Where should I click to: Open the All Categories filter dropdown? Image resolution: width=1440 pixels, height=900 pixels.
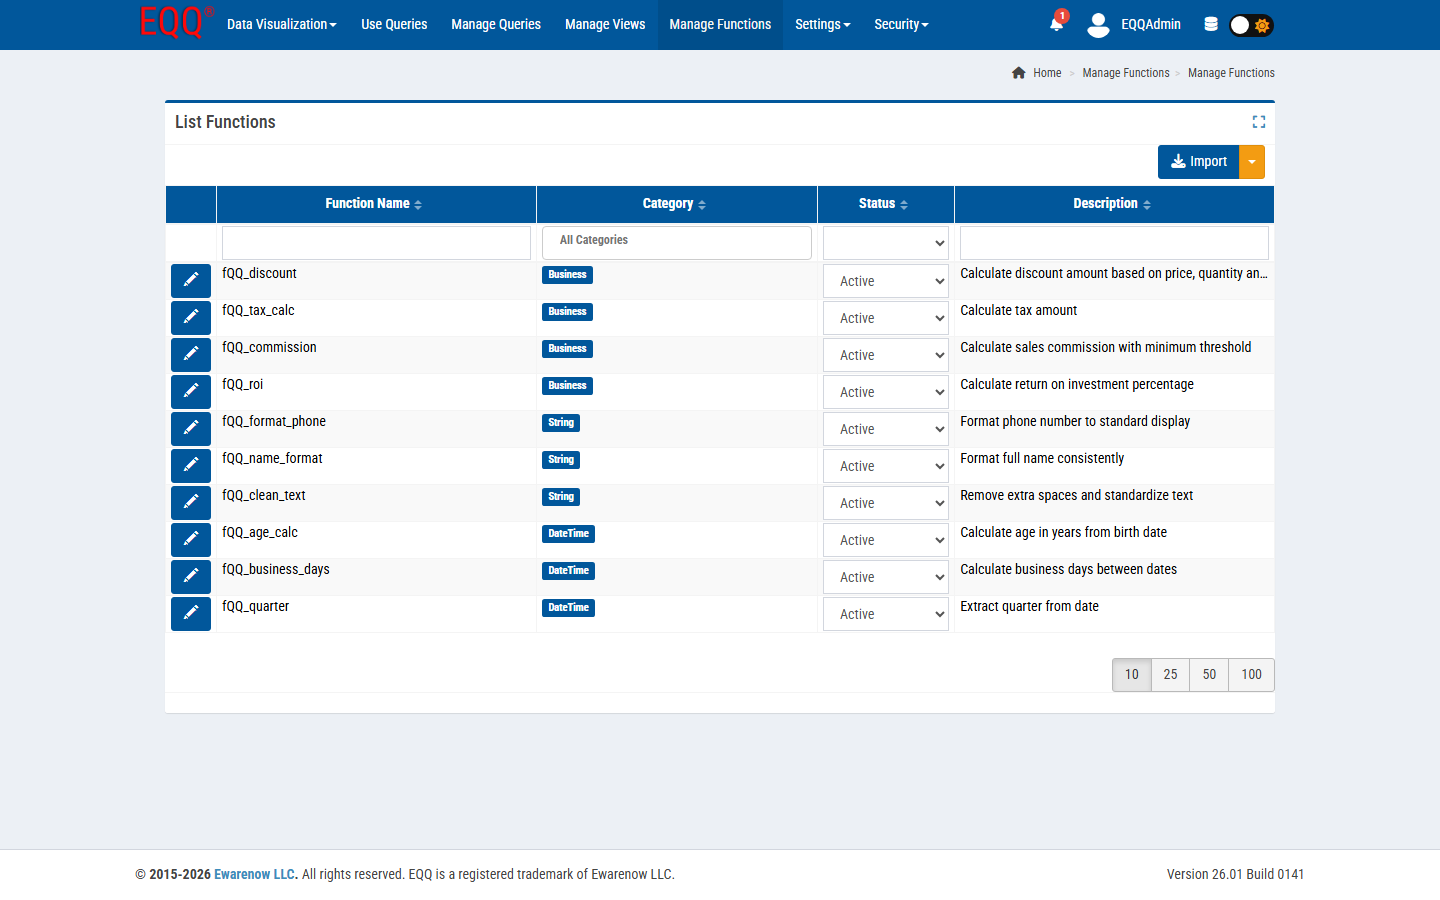click(677, 242)
